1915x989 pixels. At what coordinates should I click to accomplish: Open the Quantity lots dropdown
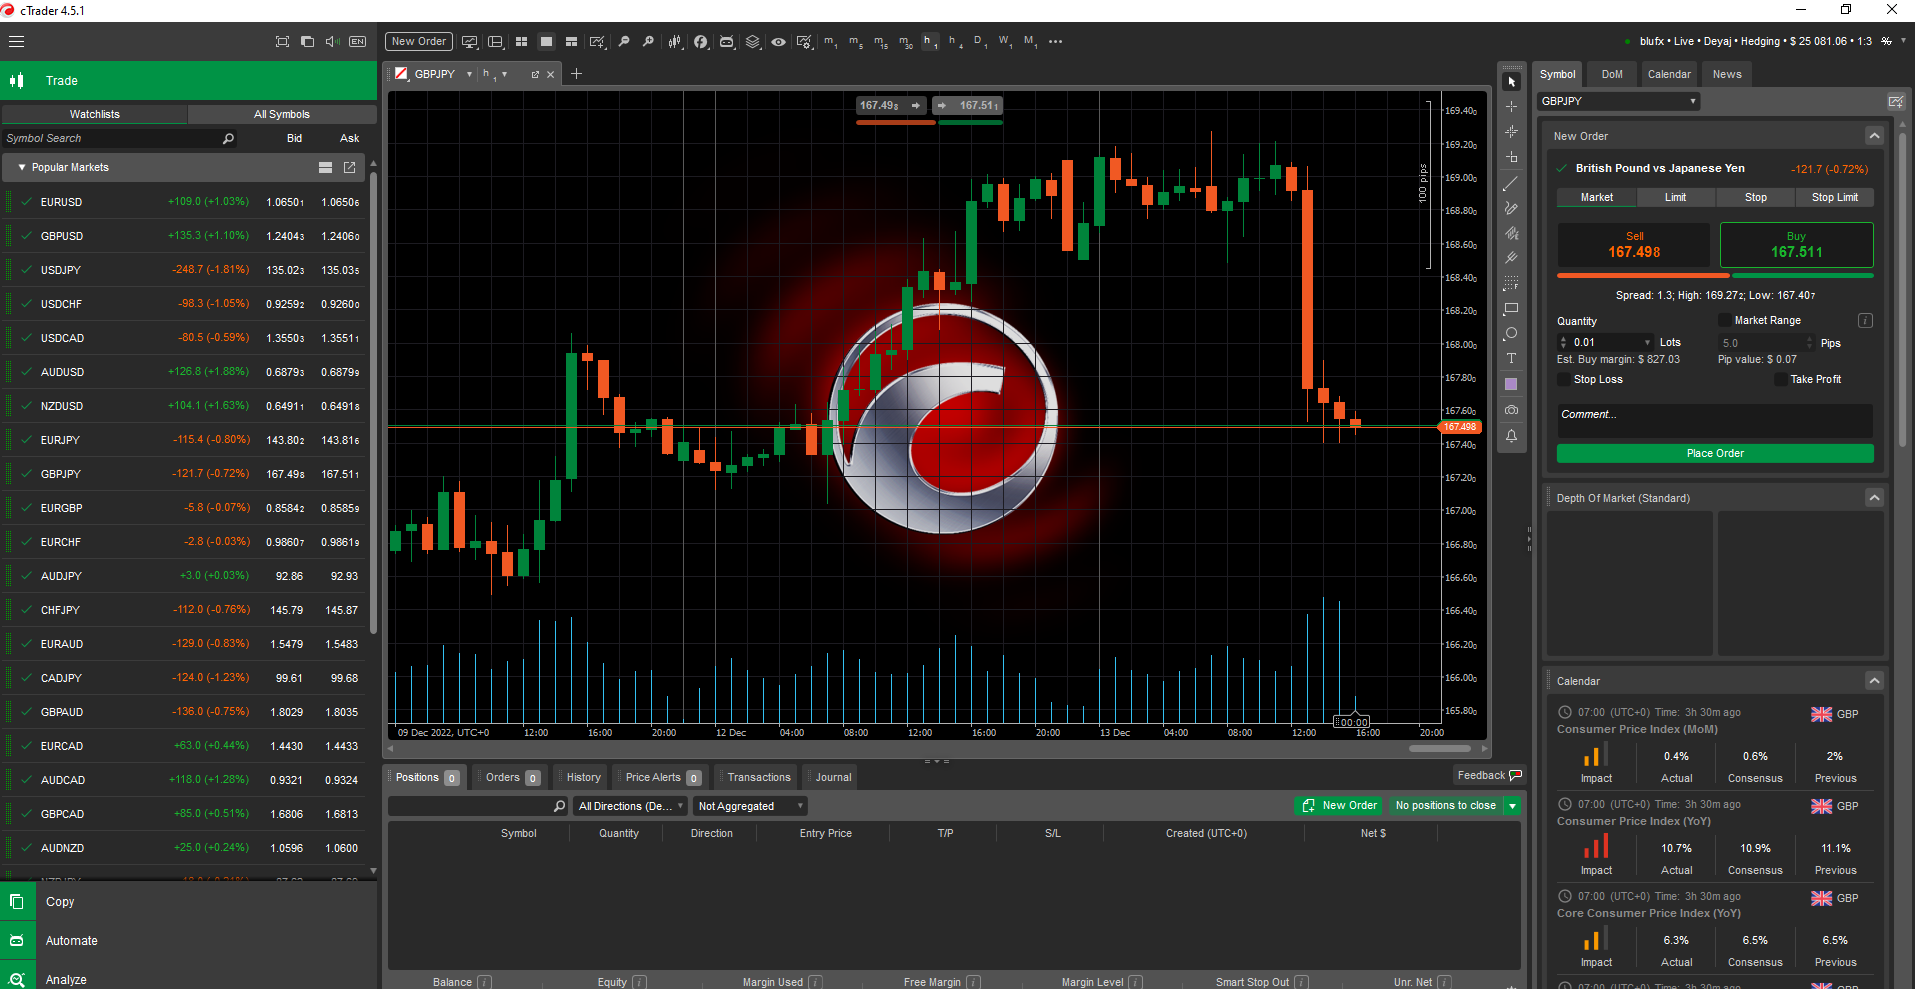tap(1647, 342)
